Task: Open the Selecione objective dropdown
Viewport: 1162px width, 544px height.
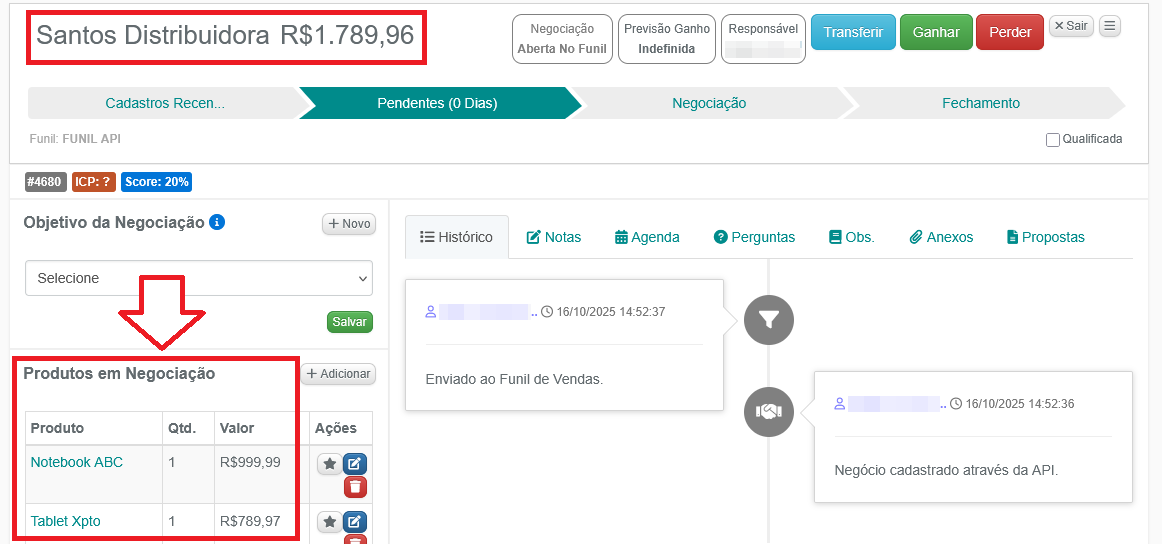Action: coord(198,278)
